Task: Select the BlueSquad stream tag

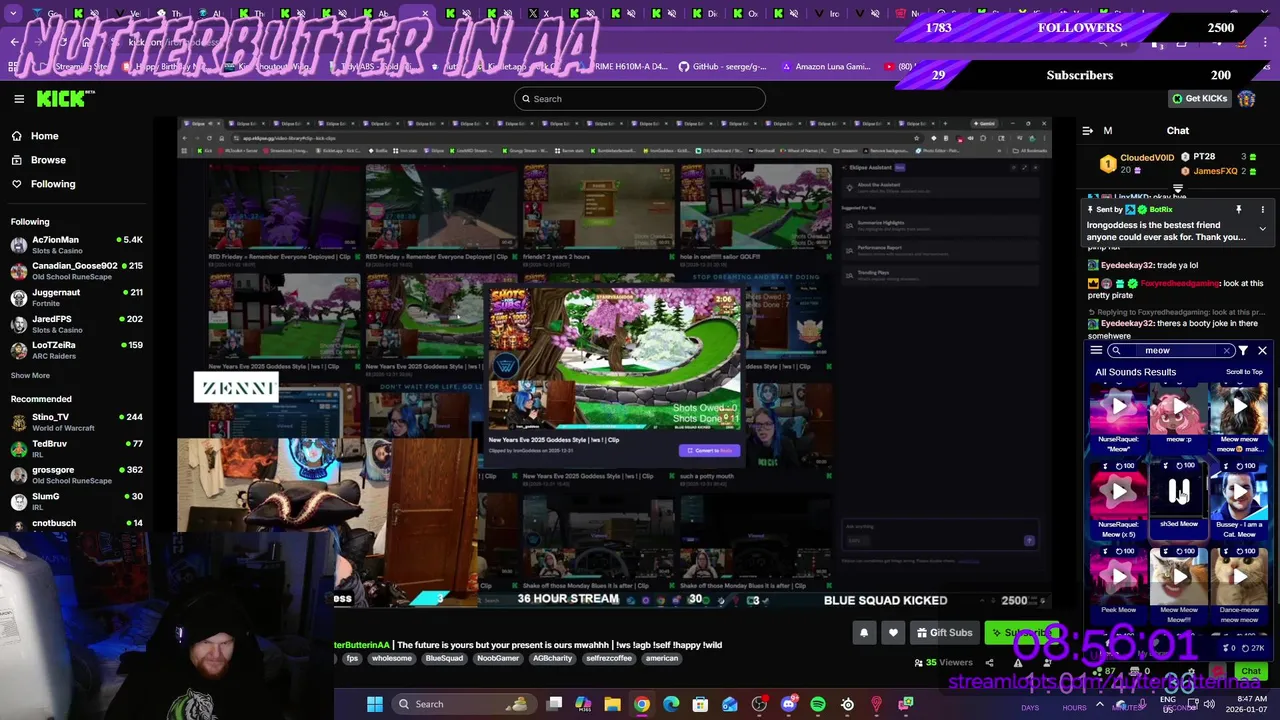Action: click(444, 659)
